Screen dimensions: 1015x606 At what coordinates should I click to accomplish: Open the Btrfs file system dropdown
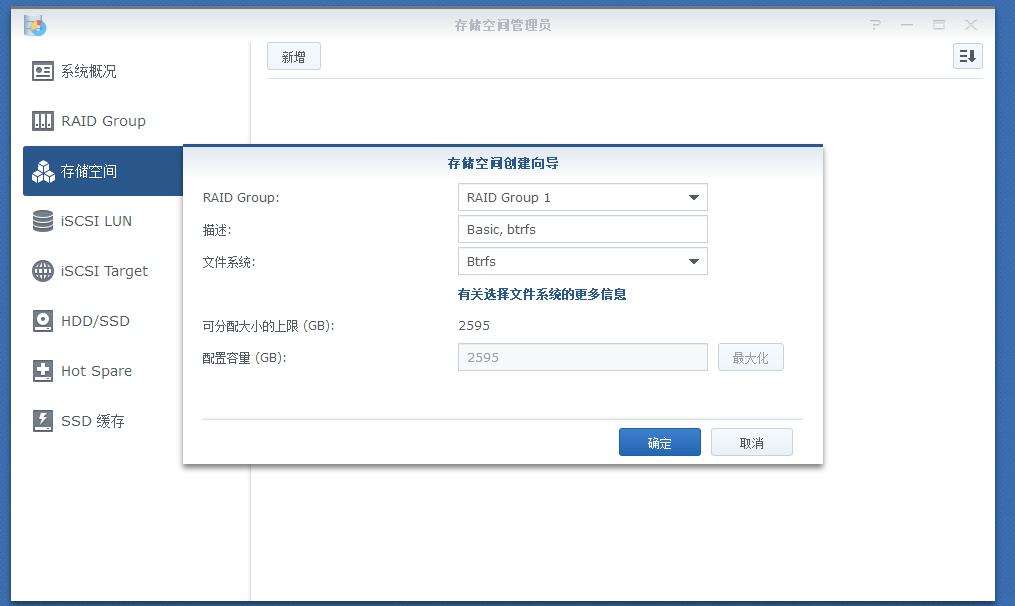tap(694, 261)
